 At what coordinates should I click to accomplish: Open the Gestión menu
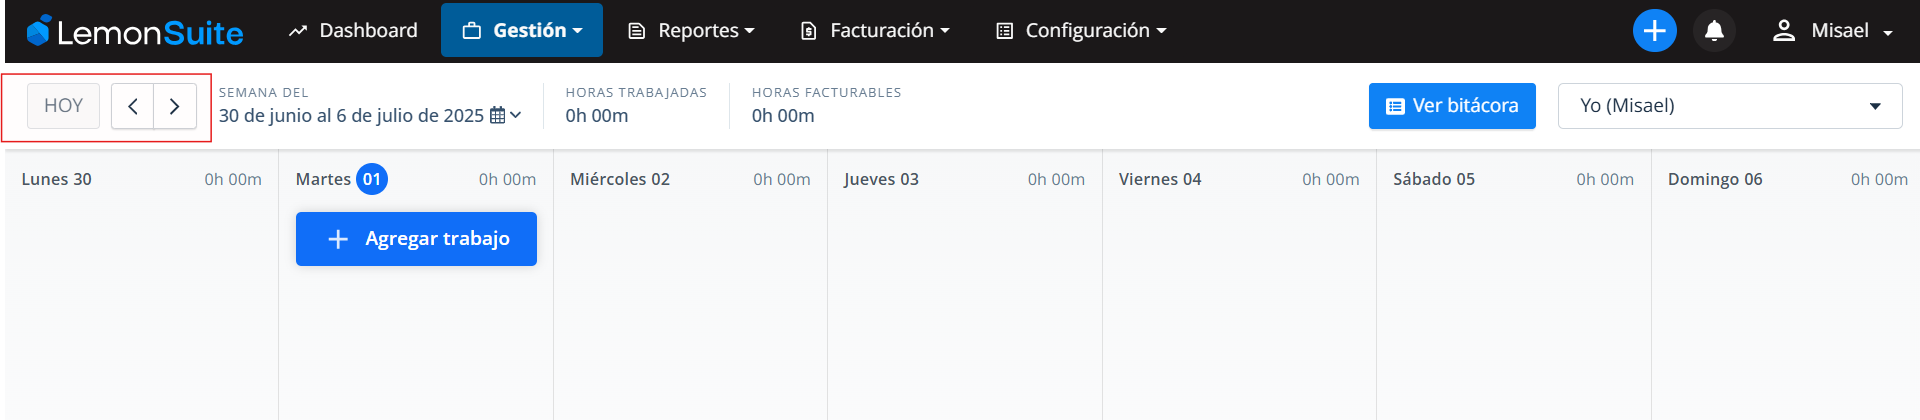click(x=522, y=30)
